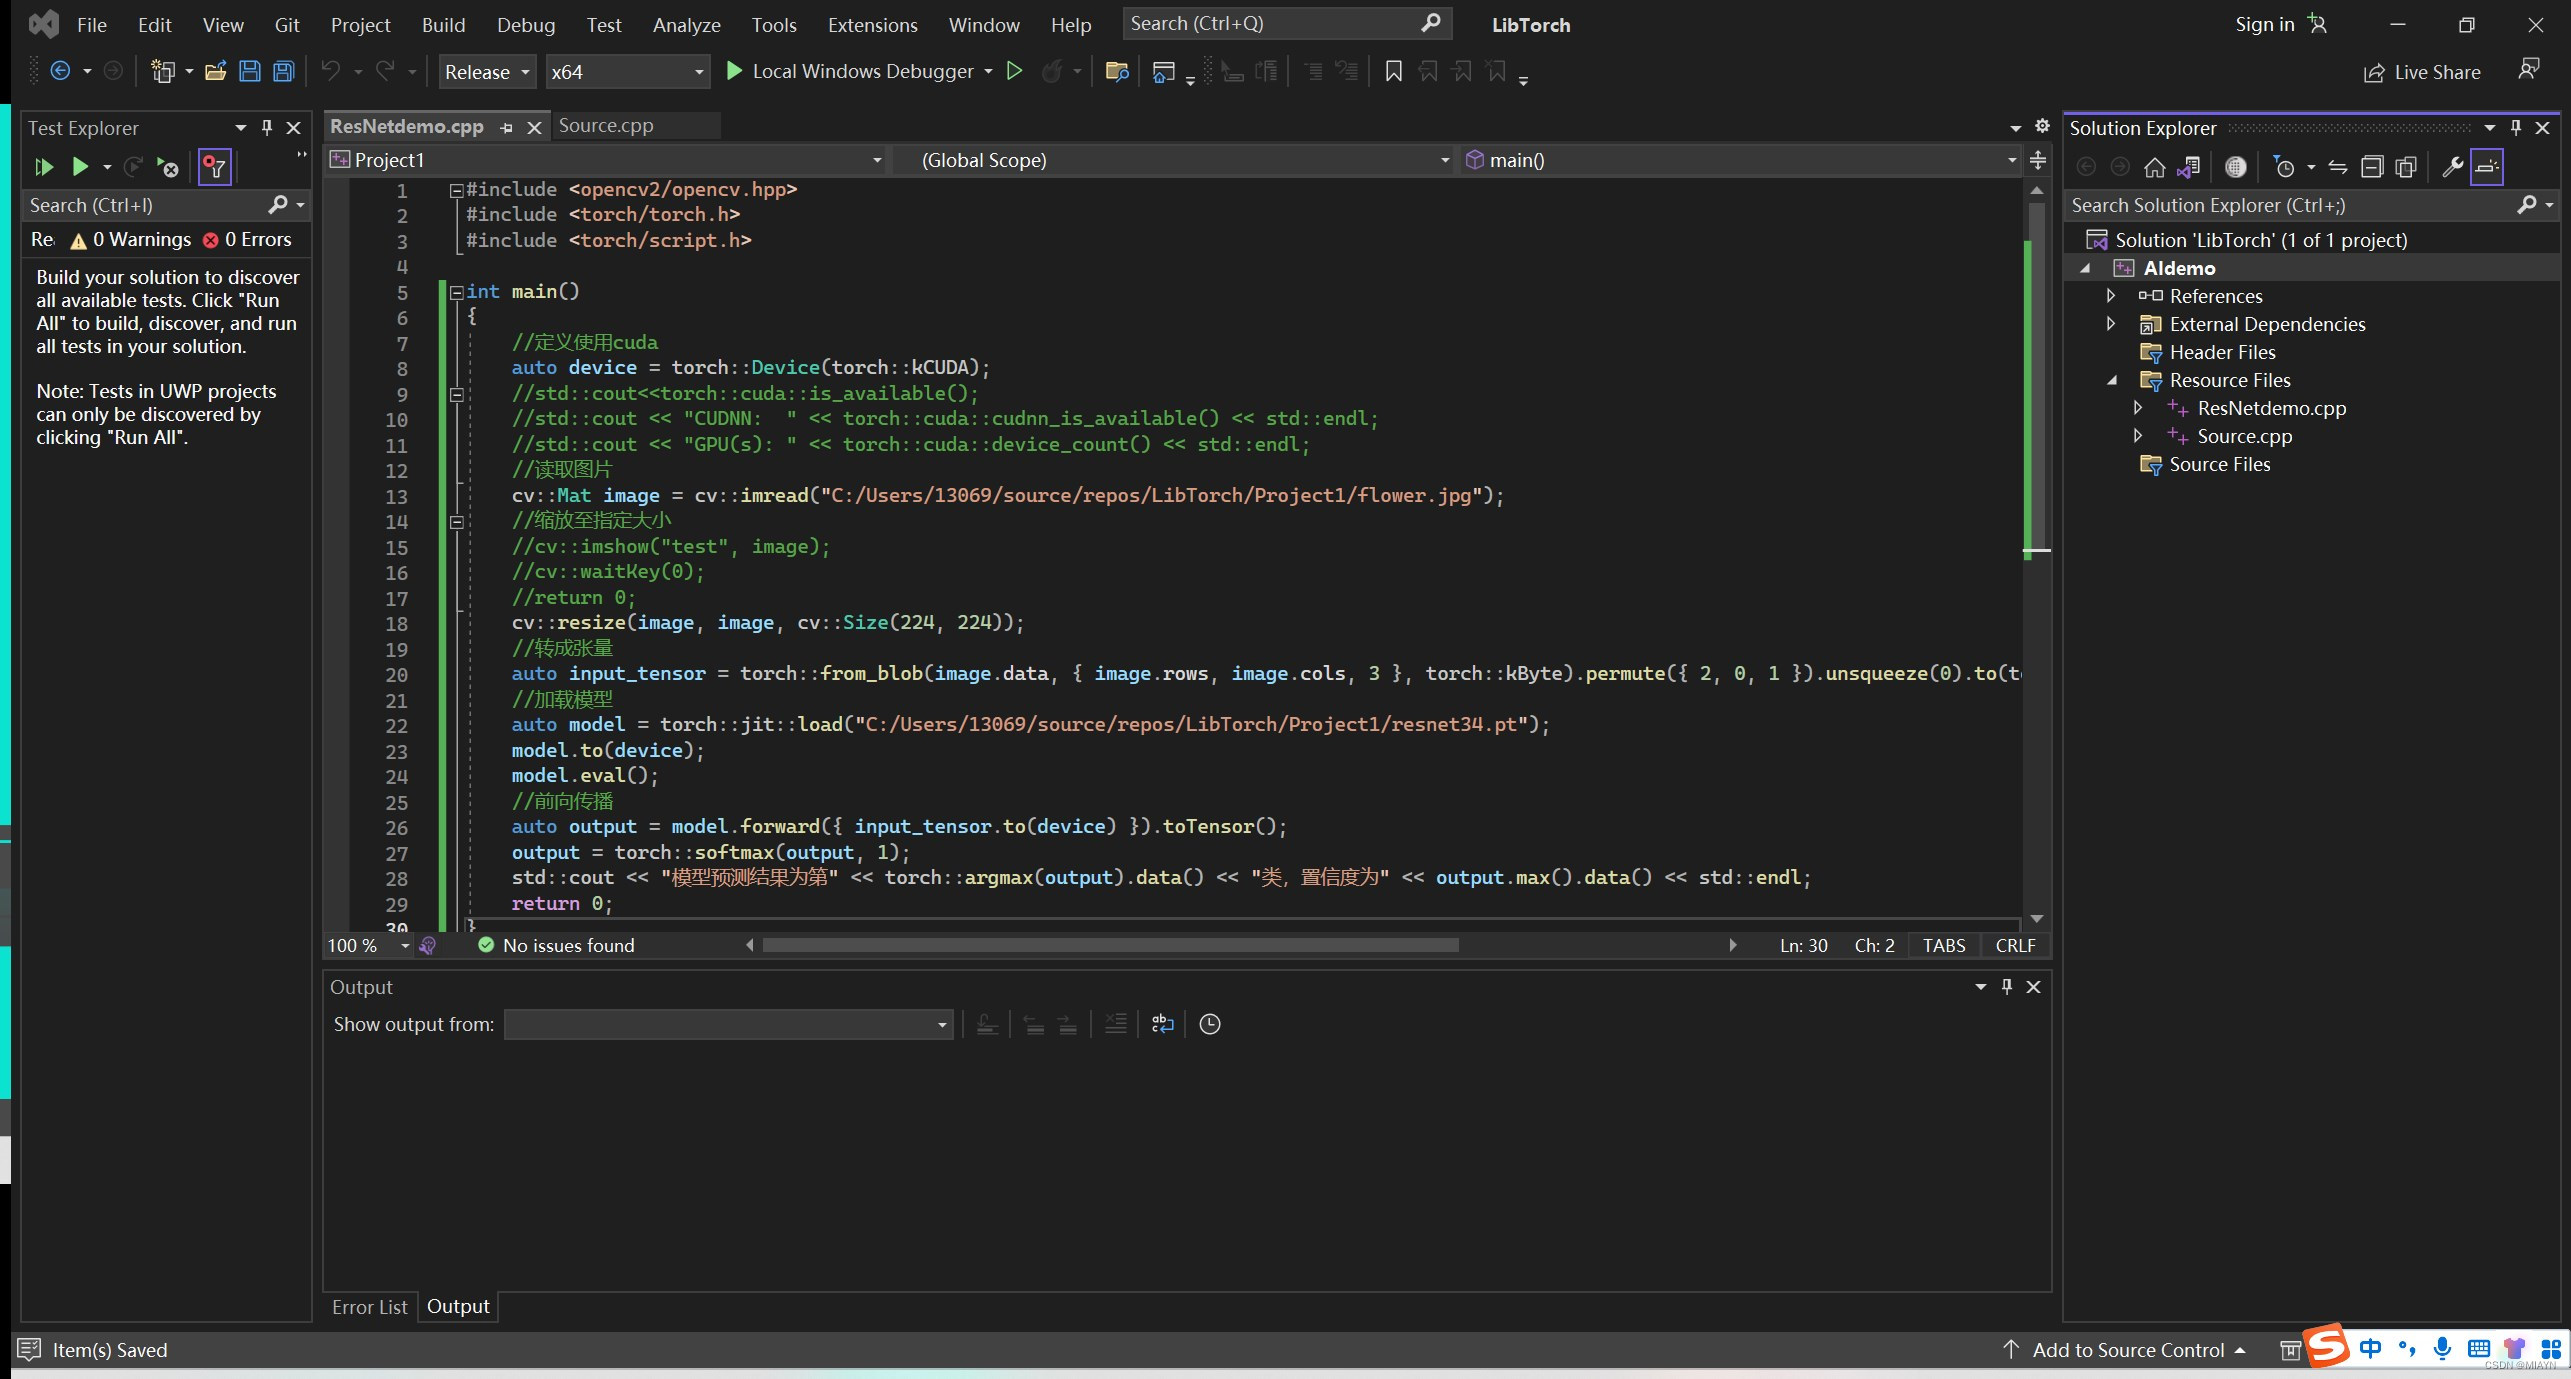Toggle the Test Explorer failed-tests filter button
Viewport: 2571px width, 1379px height.
click(x=215, y=167)
